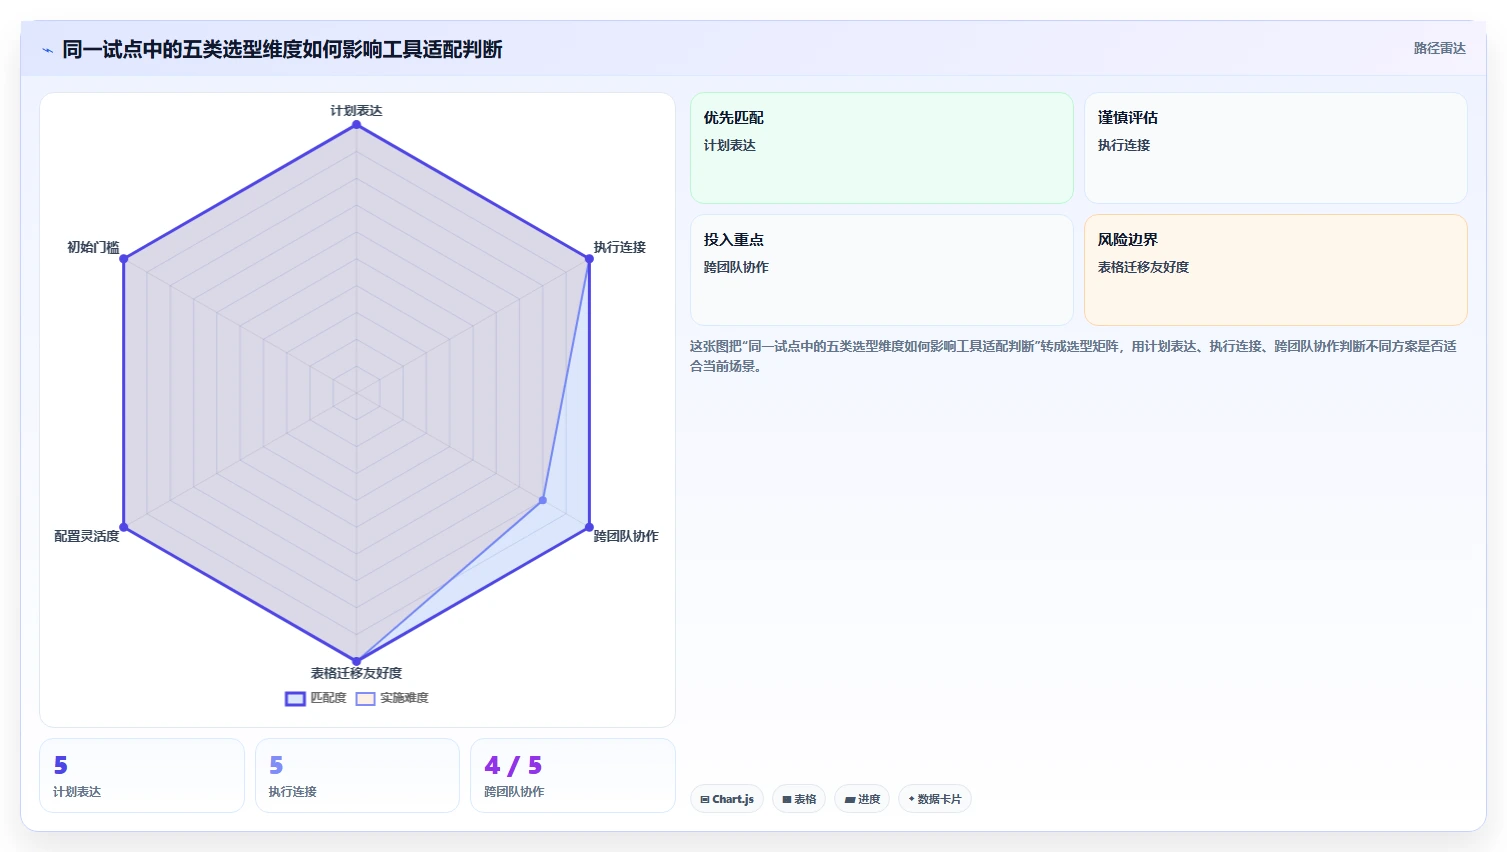Click the 表格 tag
The height and width of the screenshot is (852, 1507).
(x=799, y=799)
